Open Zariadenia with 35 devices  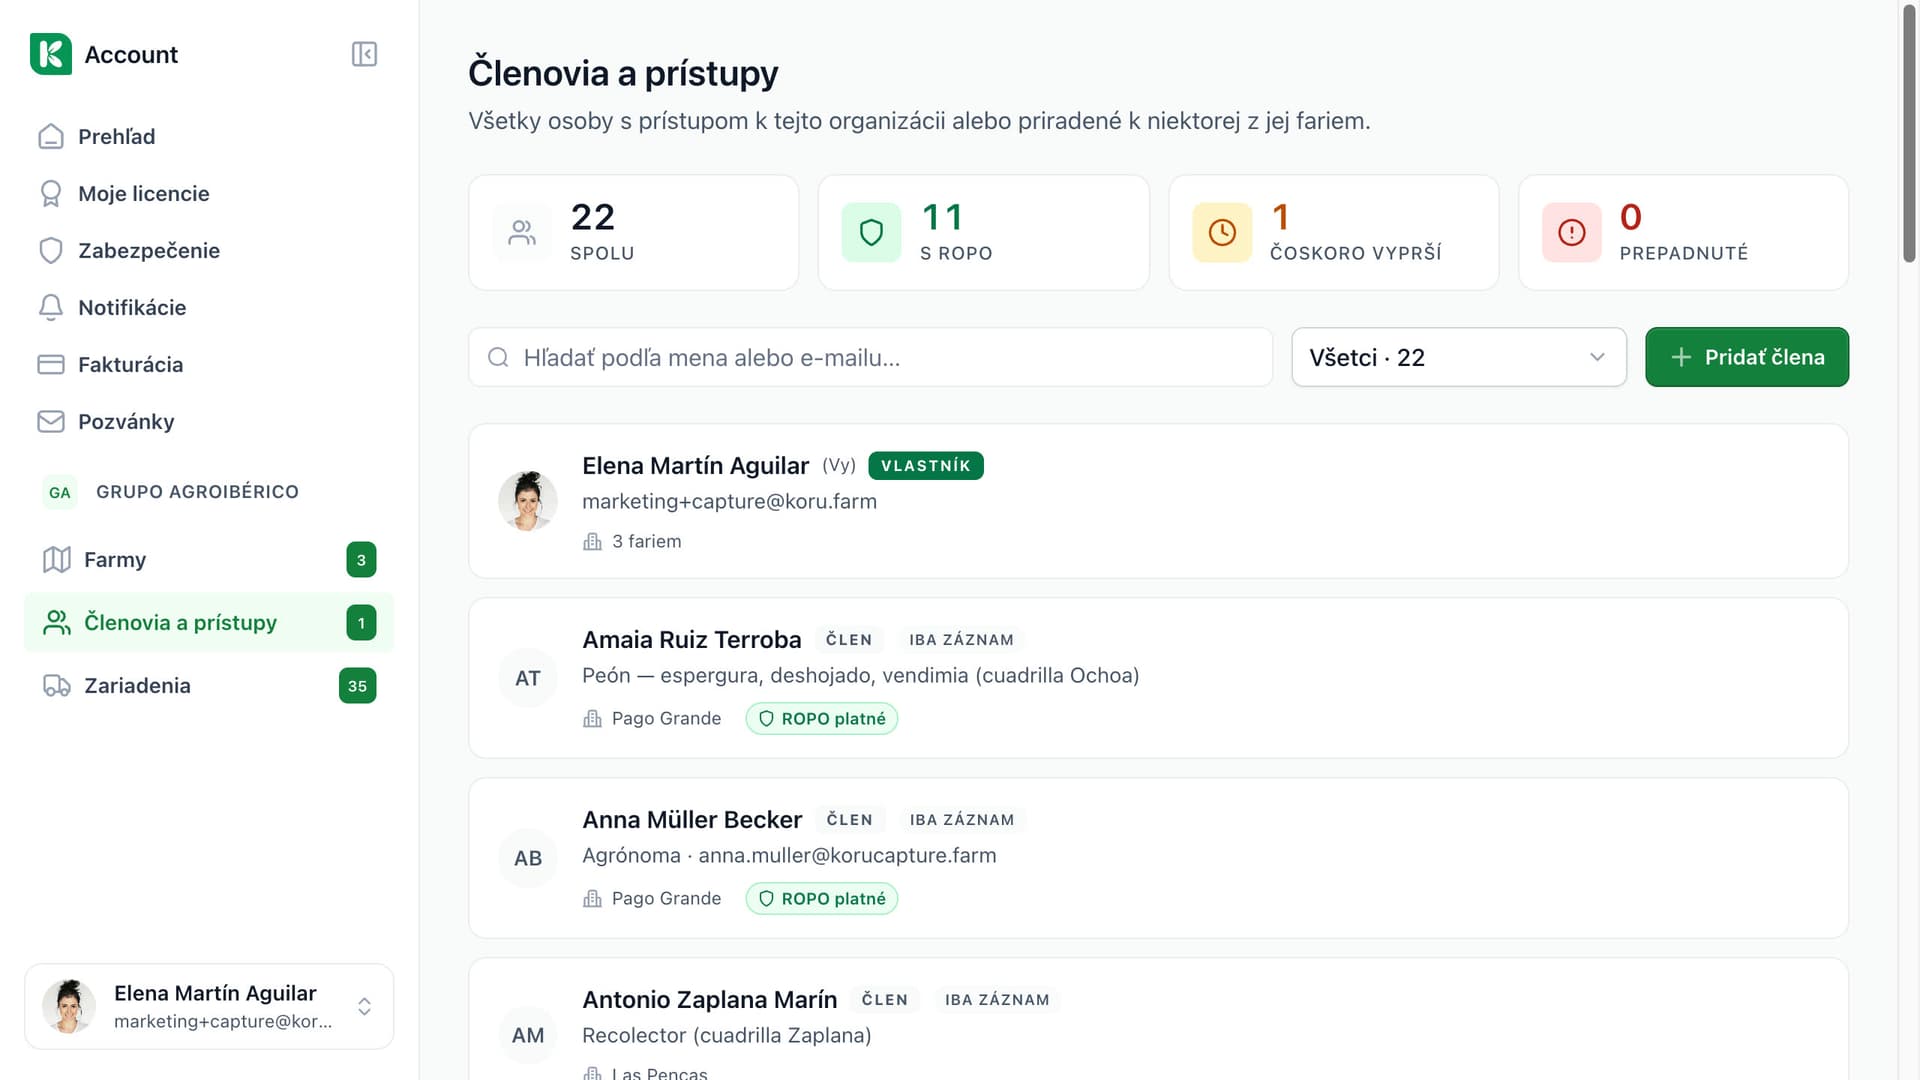pos(209,686)
